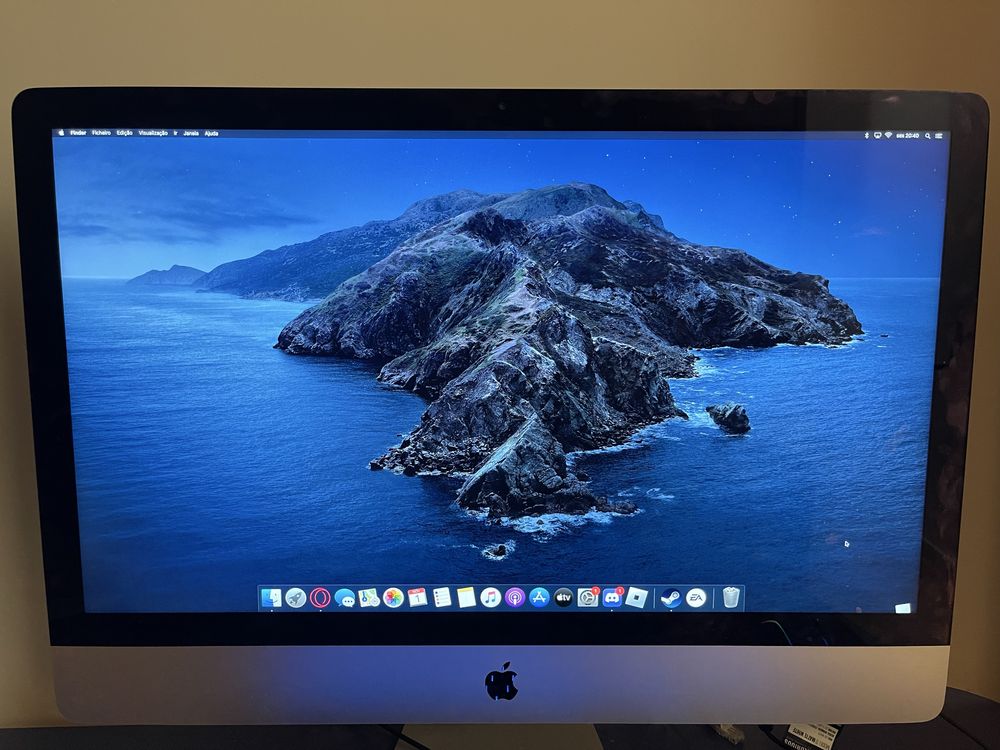The height and width of the screenshot is (750, 1000).
Task: Open App Store from the Dock
Action: coord(540,598)
